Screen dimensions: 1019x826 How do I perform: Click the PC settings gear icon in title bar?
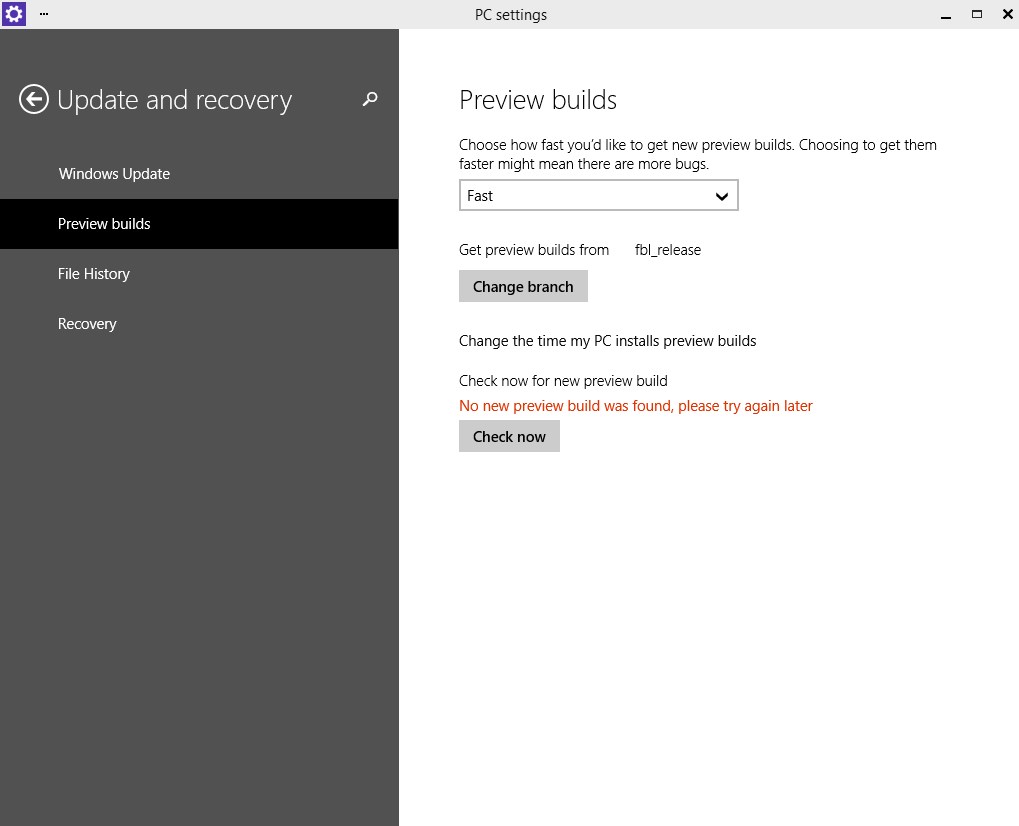pyautogui.click(x=14, y=14)
